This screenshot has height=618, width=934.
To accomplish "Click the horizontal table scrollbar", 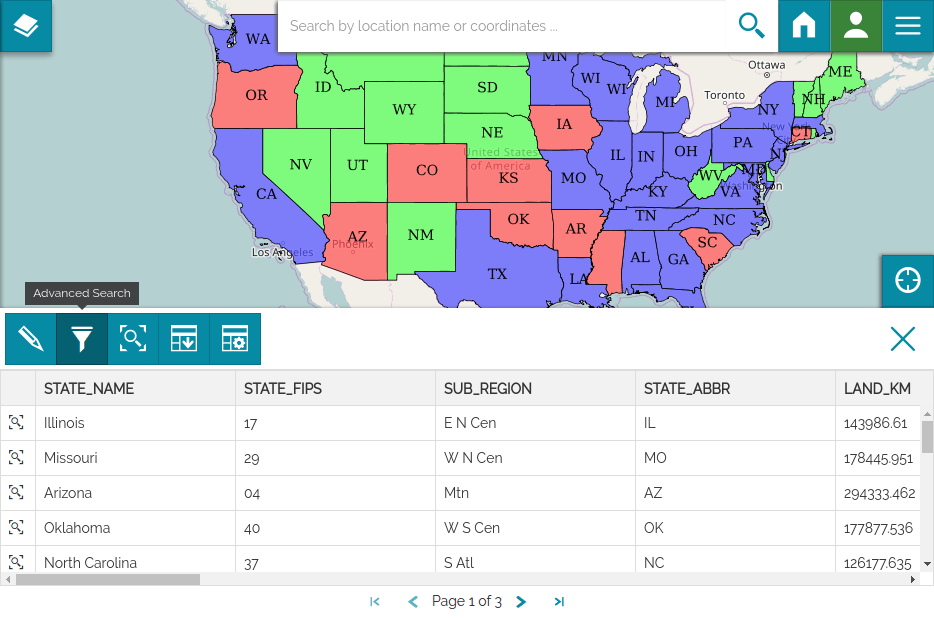I will click(x=108, y=579).
